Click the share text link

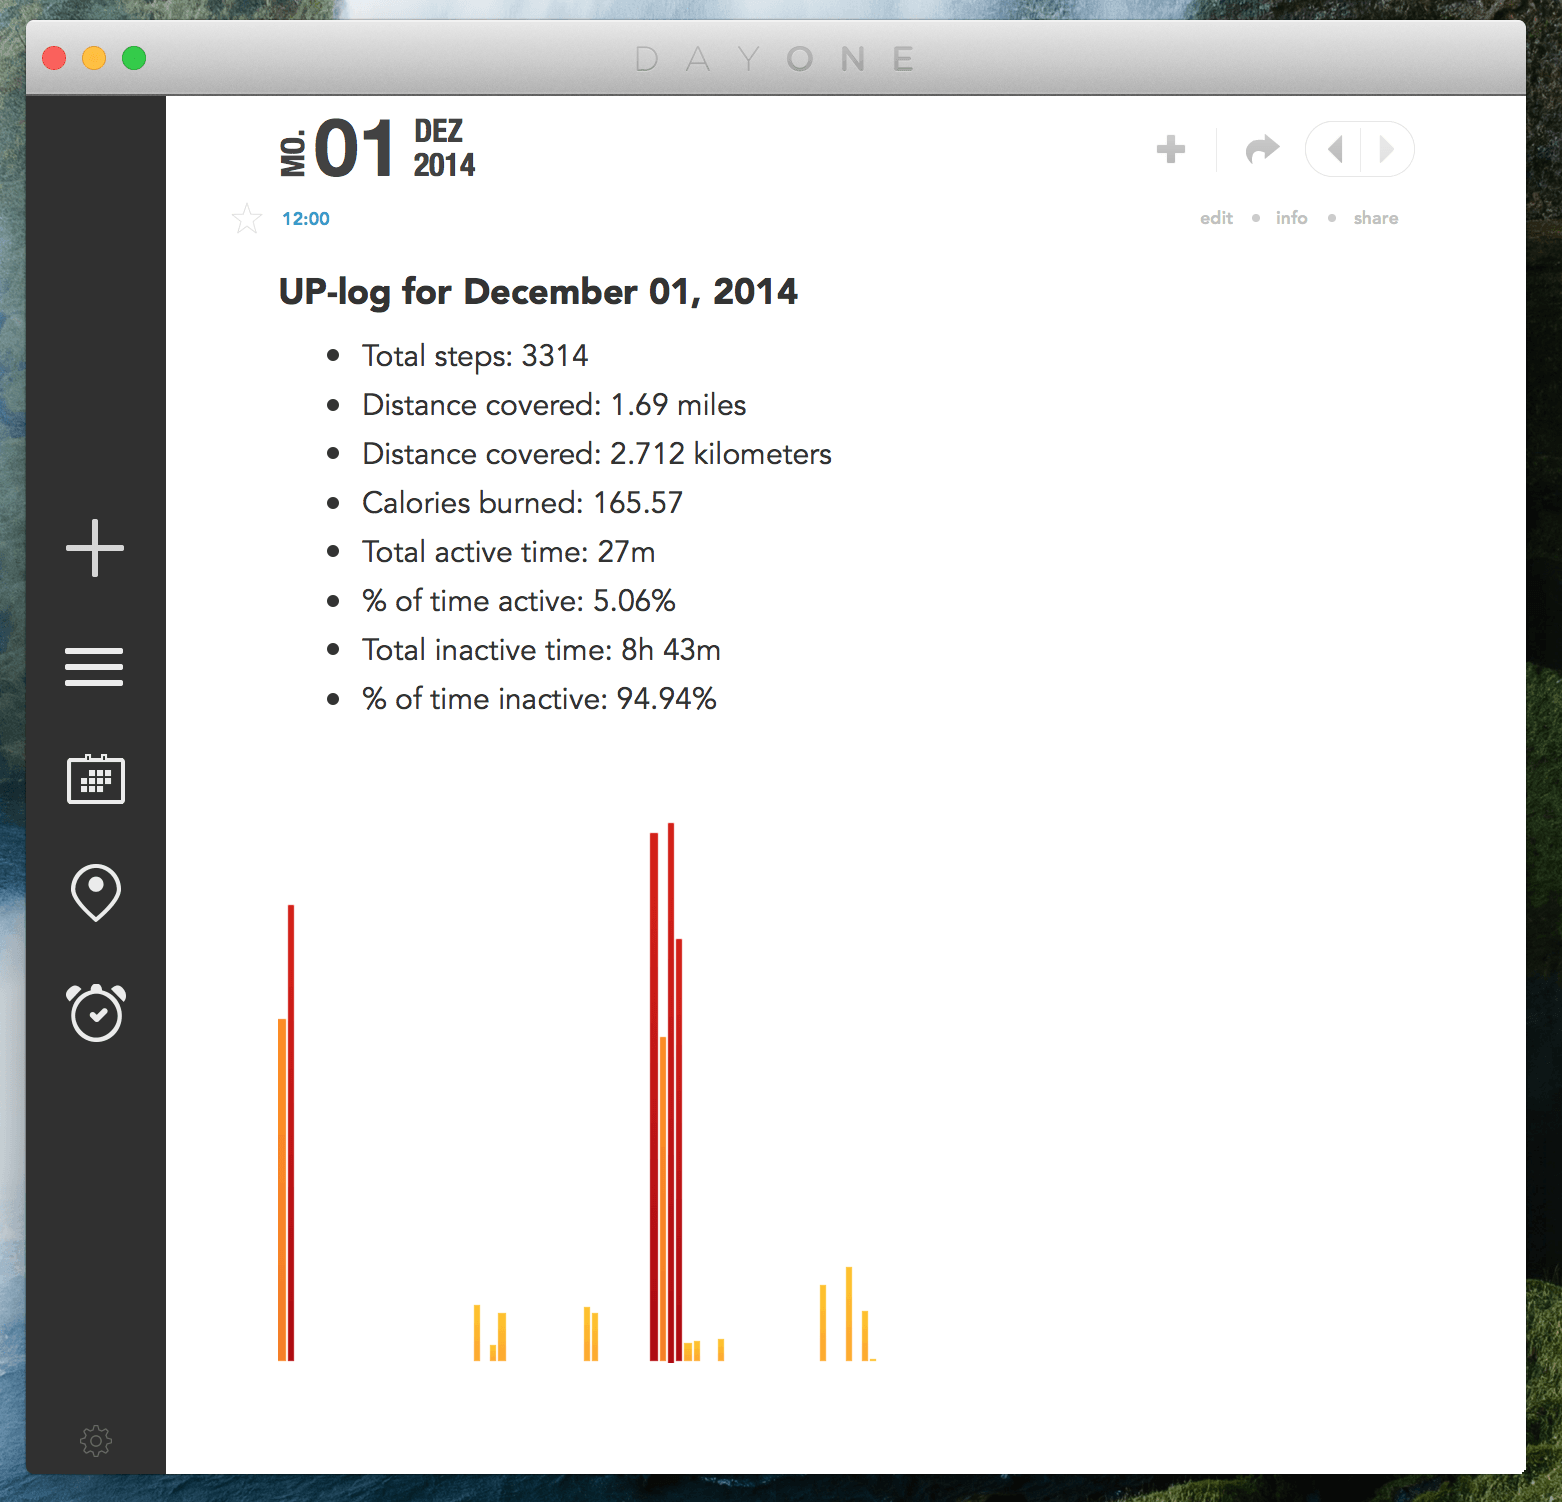[x=1376, y=218]
